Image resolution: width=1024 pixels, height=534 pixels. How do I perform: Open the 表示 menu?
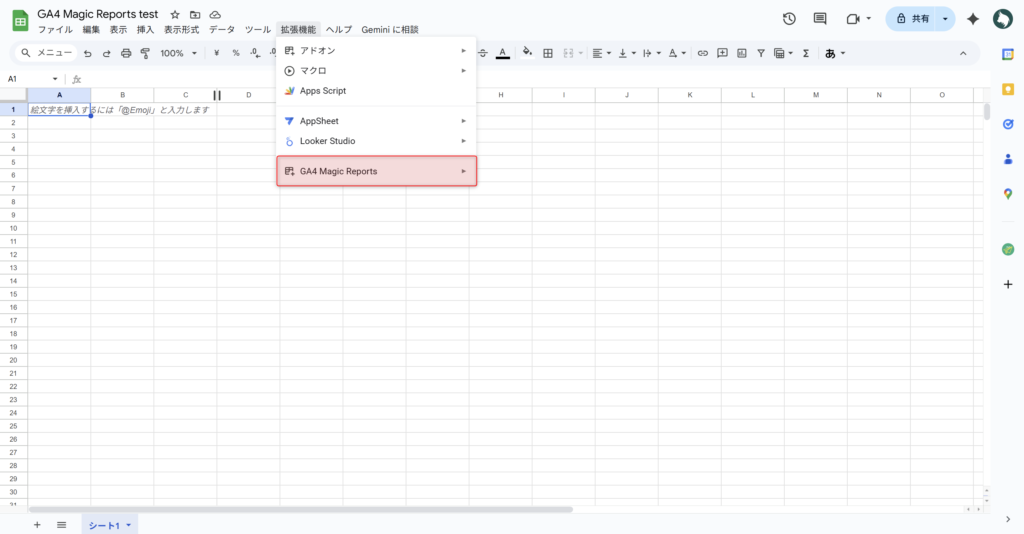pos(118,29)
